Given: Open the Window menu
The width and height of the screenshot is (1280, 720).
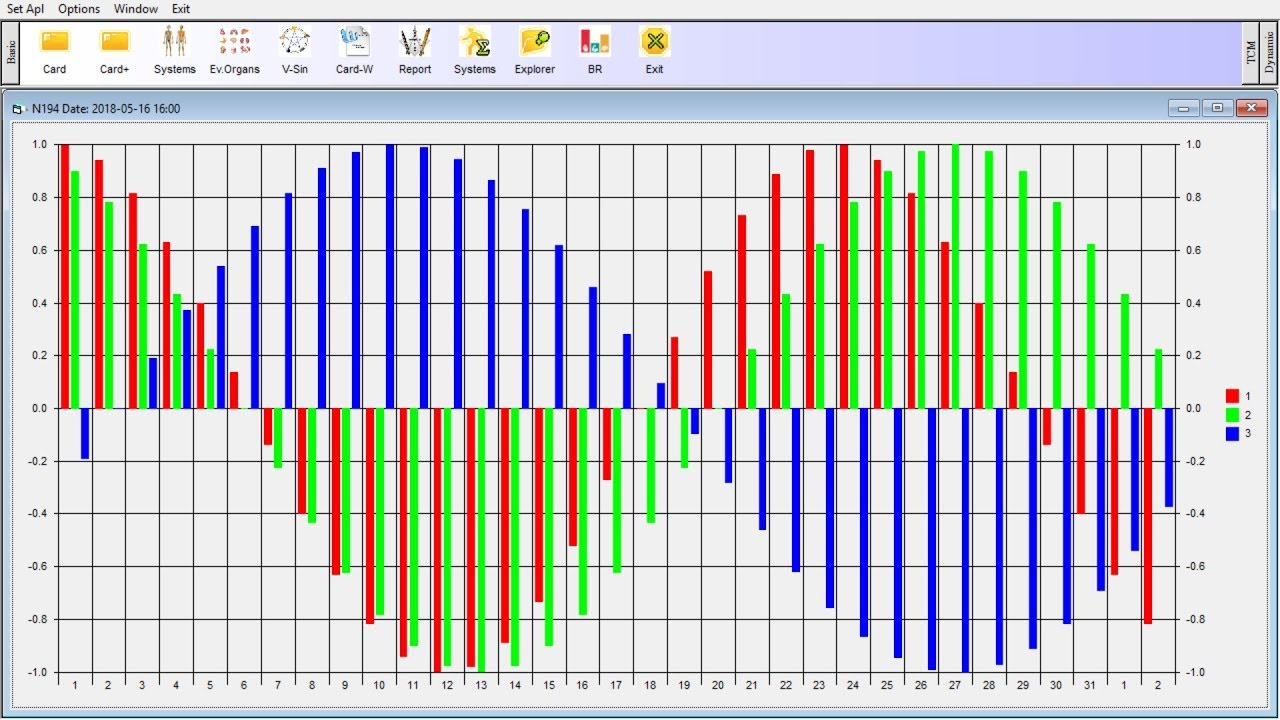Looking at the screenshot, I should [136, 8].
